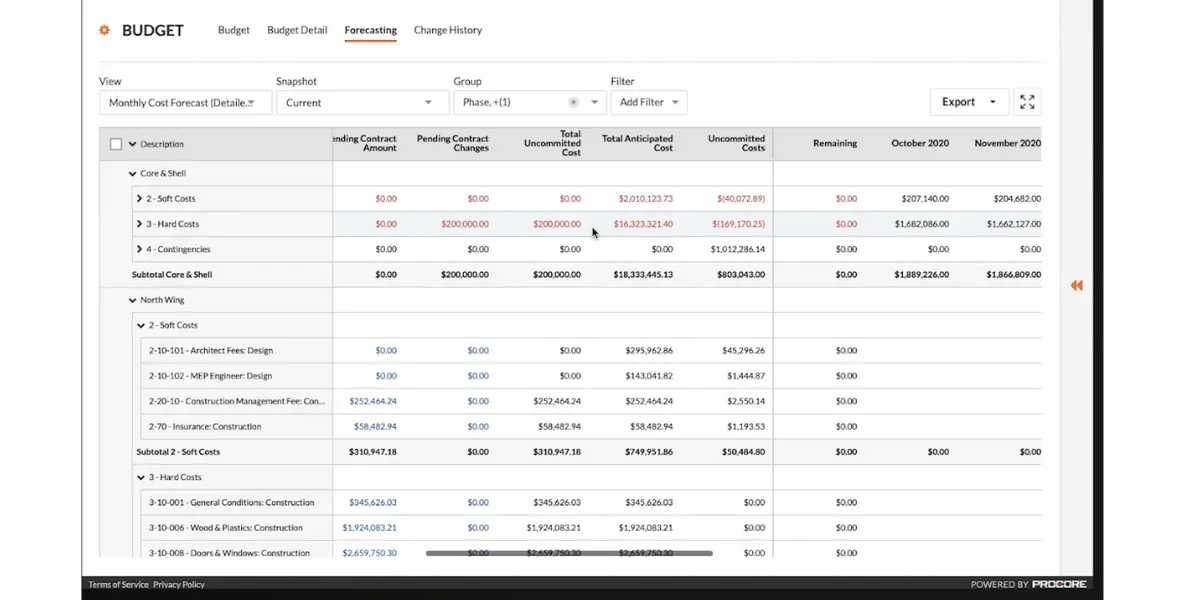This screenshot has height=600, width=1200.
Task: Clear the Group selection with the x icon
Action: pyautogui.click(x=573, y=102)
